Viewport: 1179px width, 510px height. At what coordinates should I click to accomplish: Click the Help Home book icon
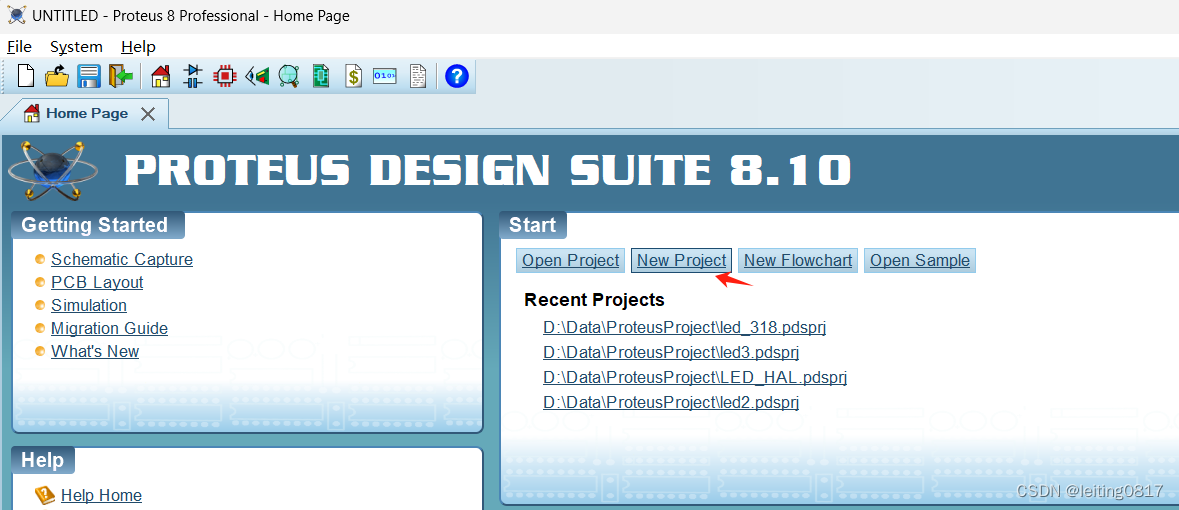coord(46,495)
